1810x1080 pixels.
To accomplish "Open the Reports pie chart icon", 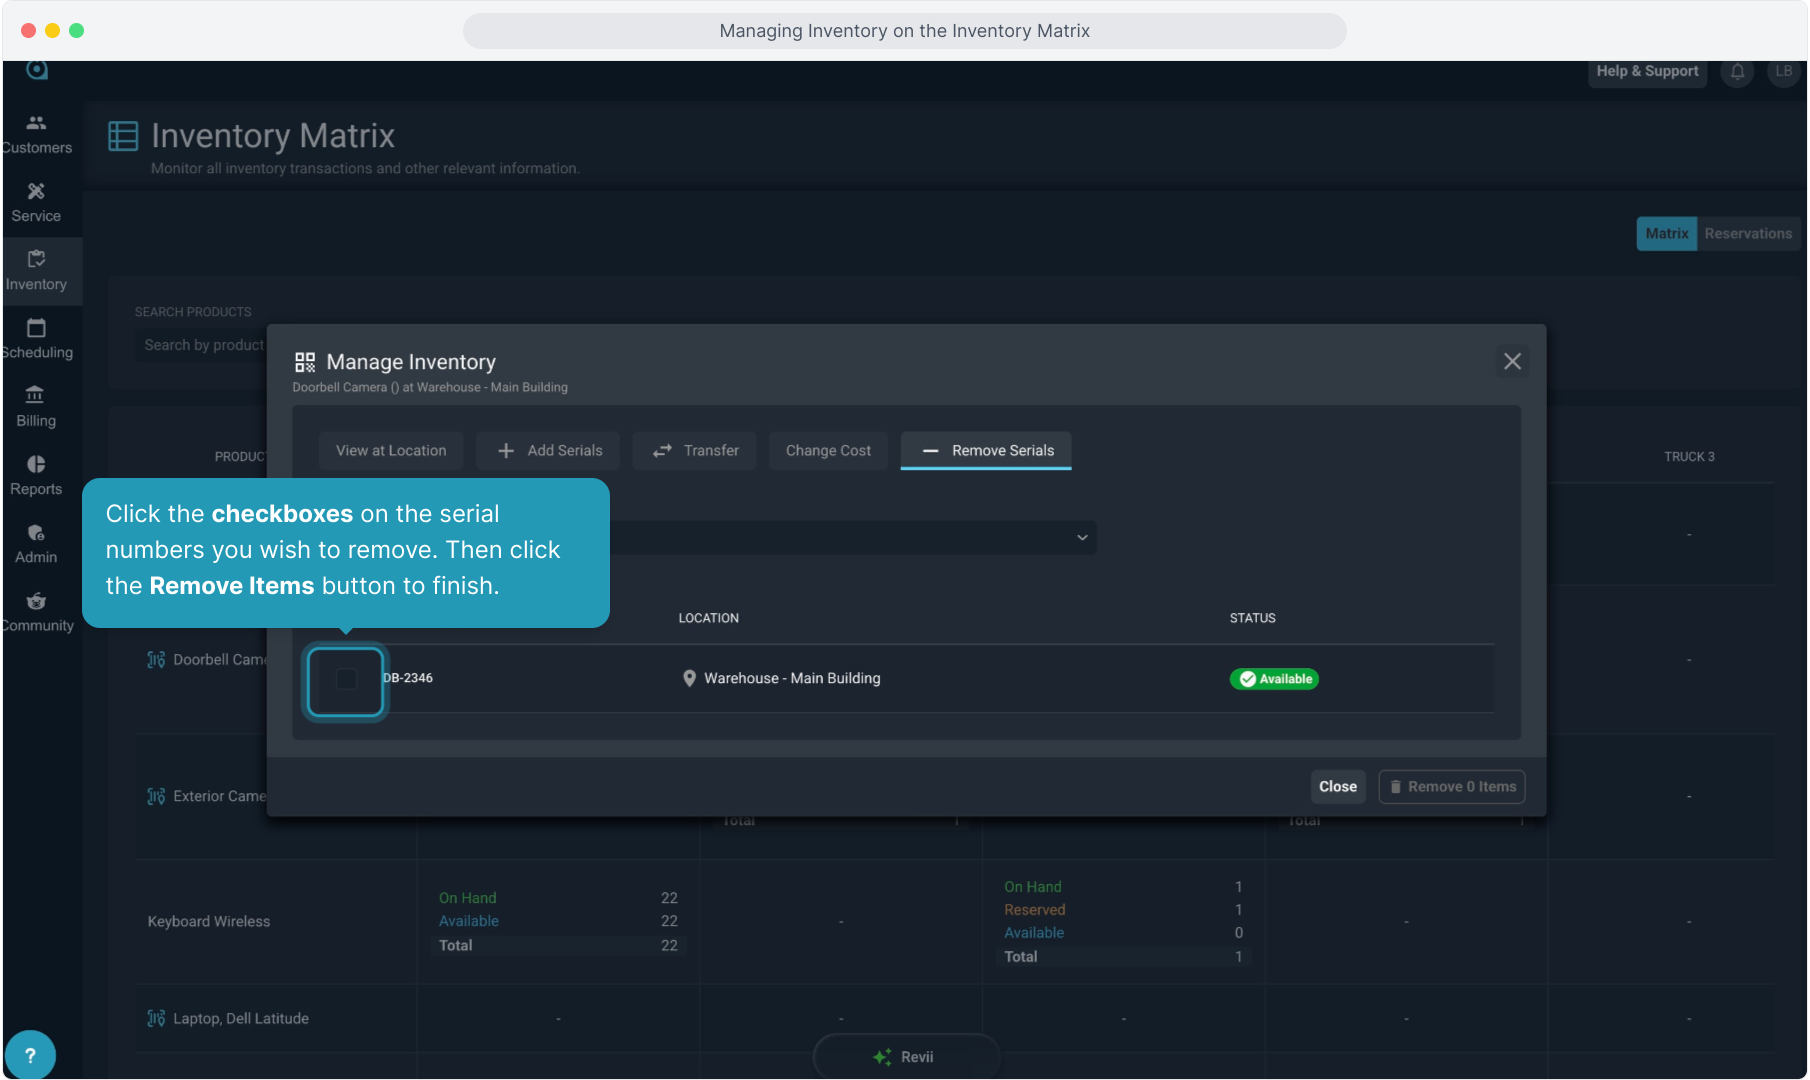I will tap(36, 464).
